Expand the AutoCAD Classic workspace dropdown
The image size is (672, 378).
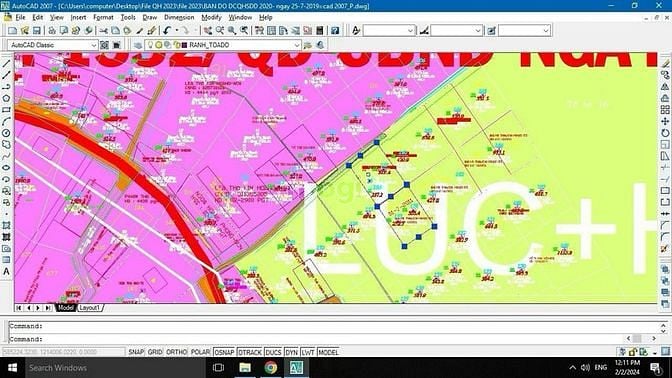tap(93, 45)
